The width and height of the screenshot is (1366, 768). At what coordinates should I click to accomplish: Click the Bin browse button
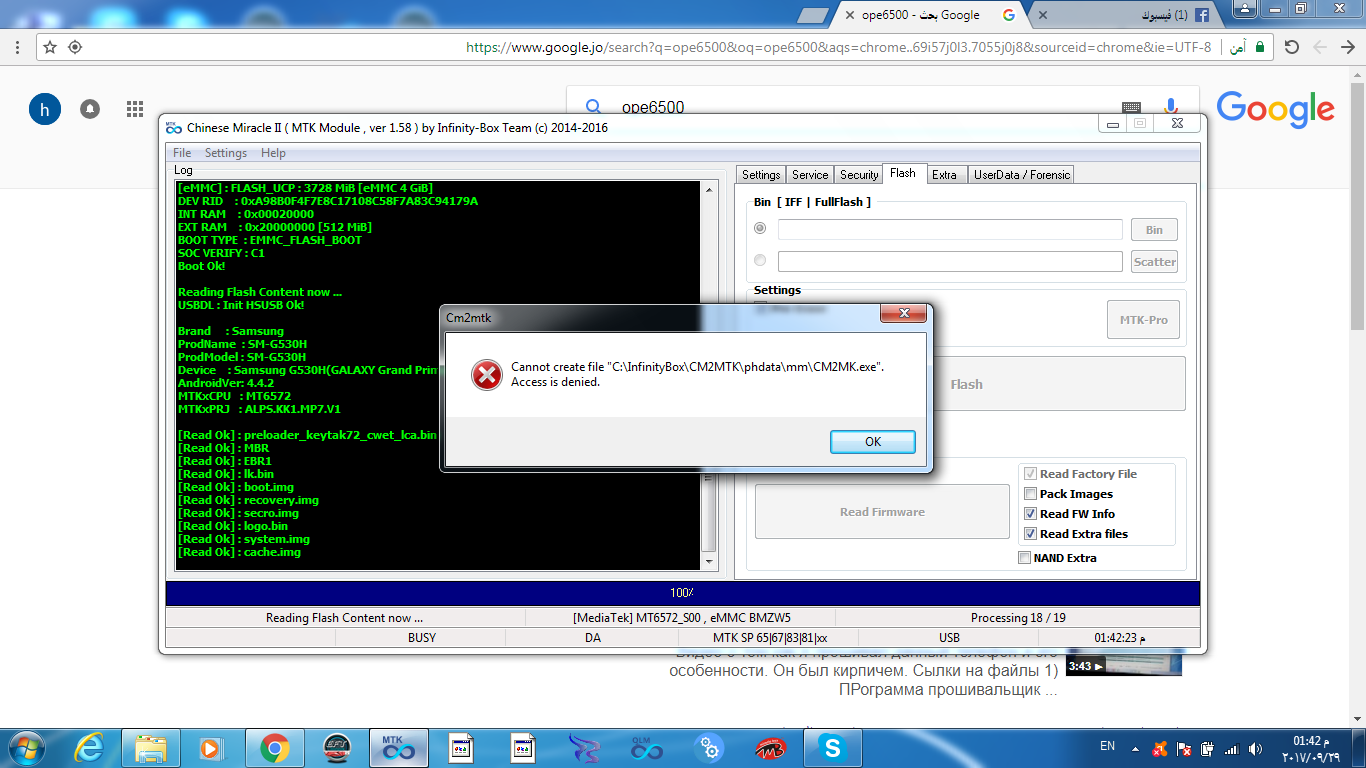click(x=1154, y=230)
